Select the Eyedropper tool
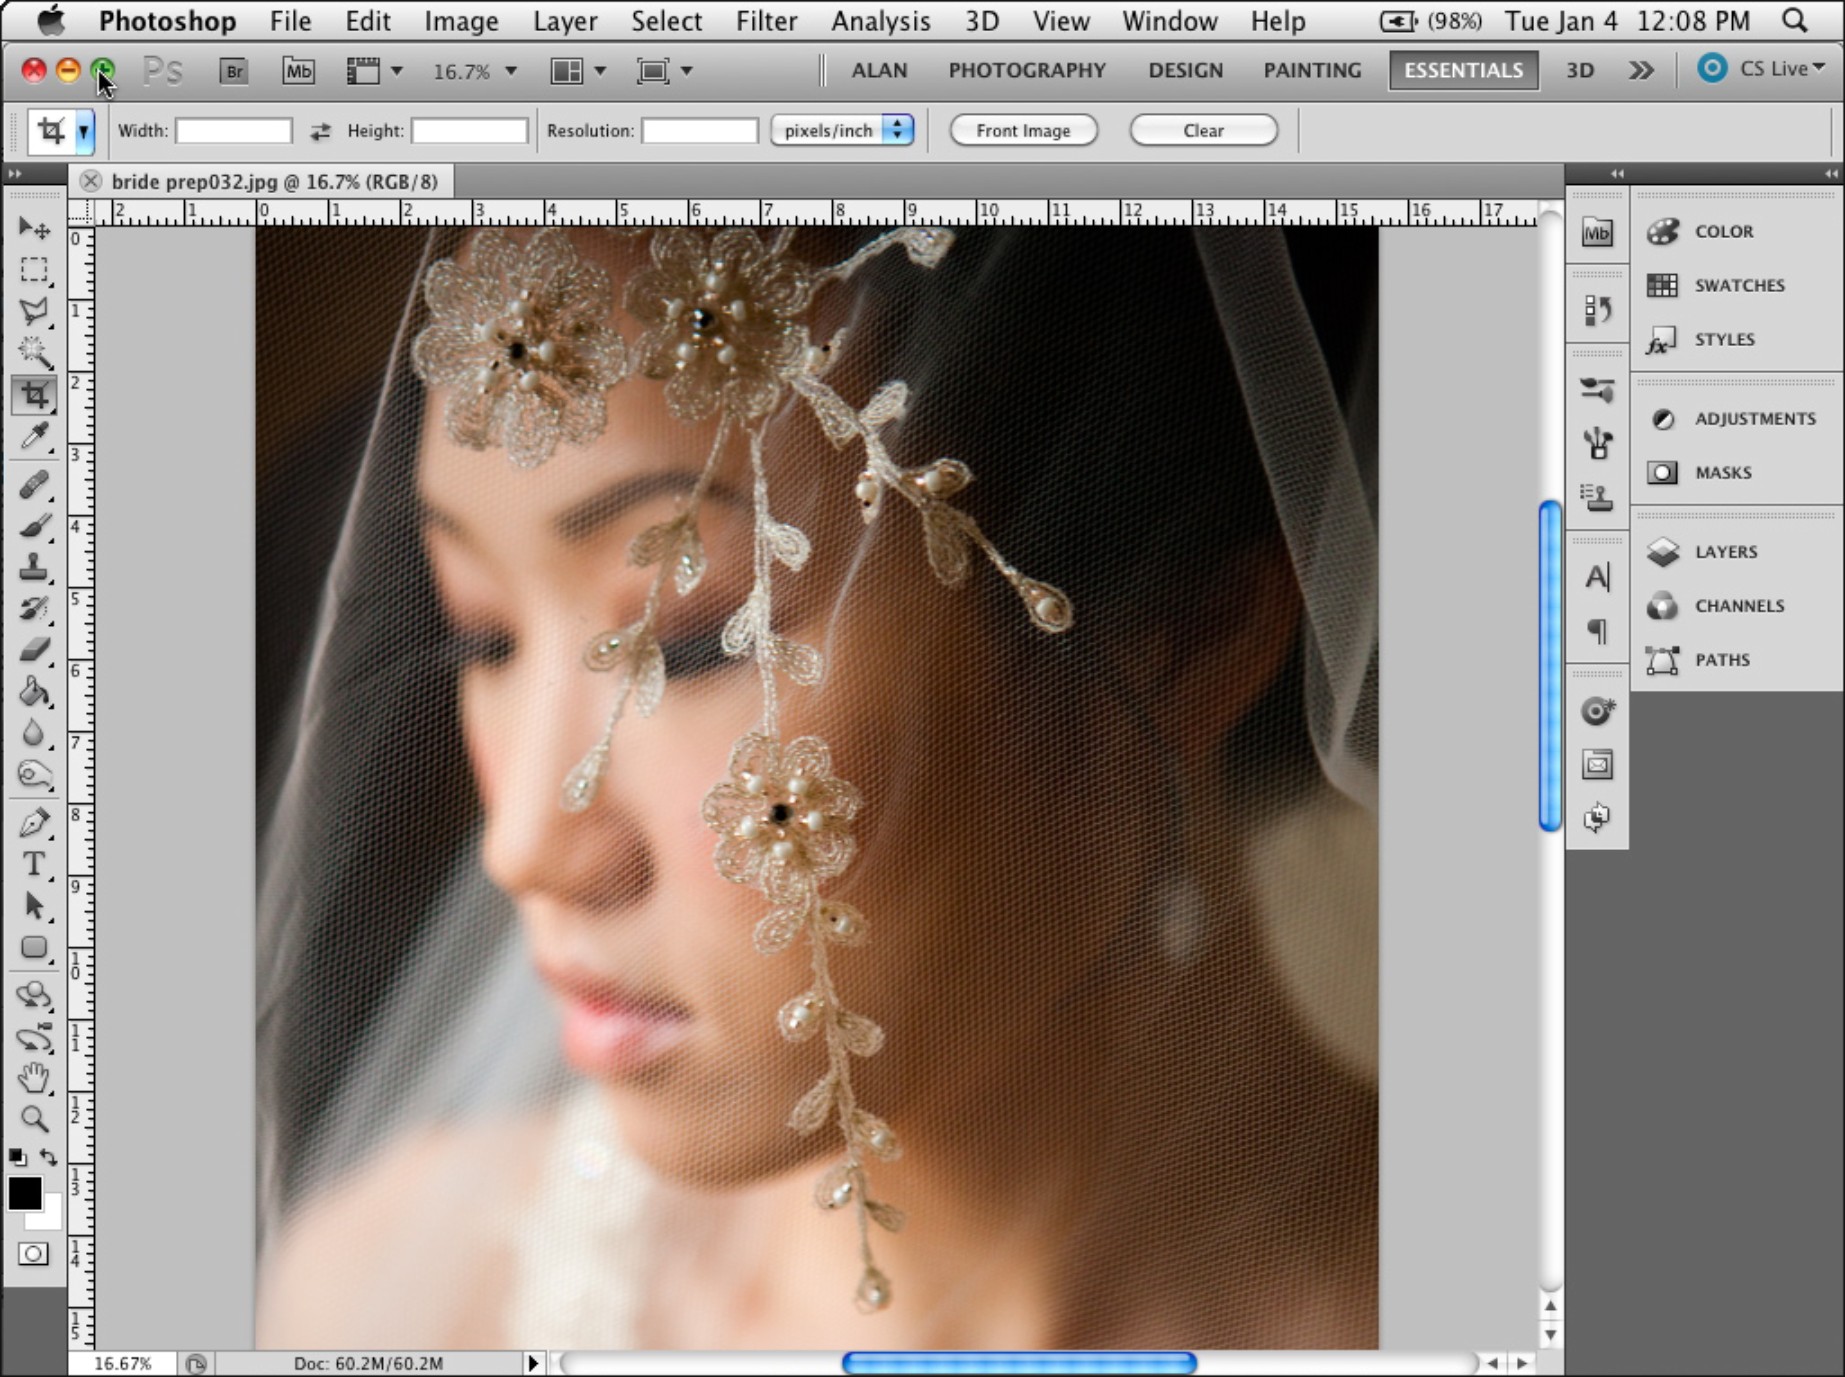The width and height of the screenshot is (1845, 1377). (x=34, y=436)
